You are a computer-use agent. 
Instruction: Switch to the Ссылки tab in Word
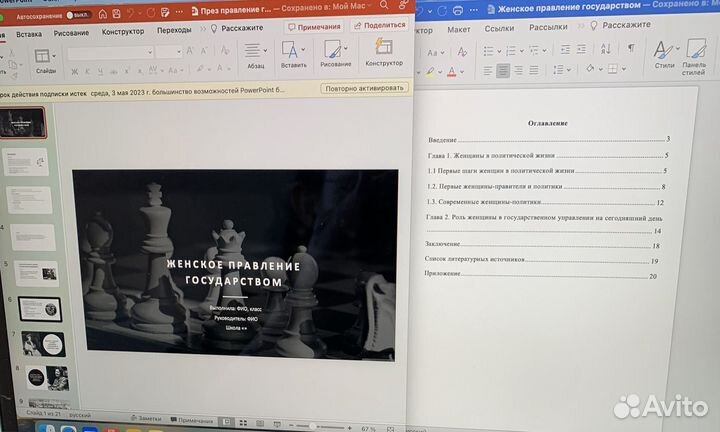click(499, 29)
